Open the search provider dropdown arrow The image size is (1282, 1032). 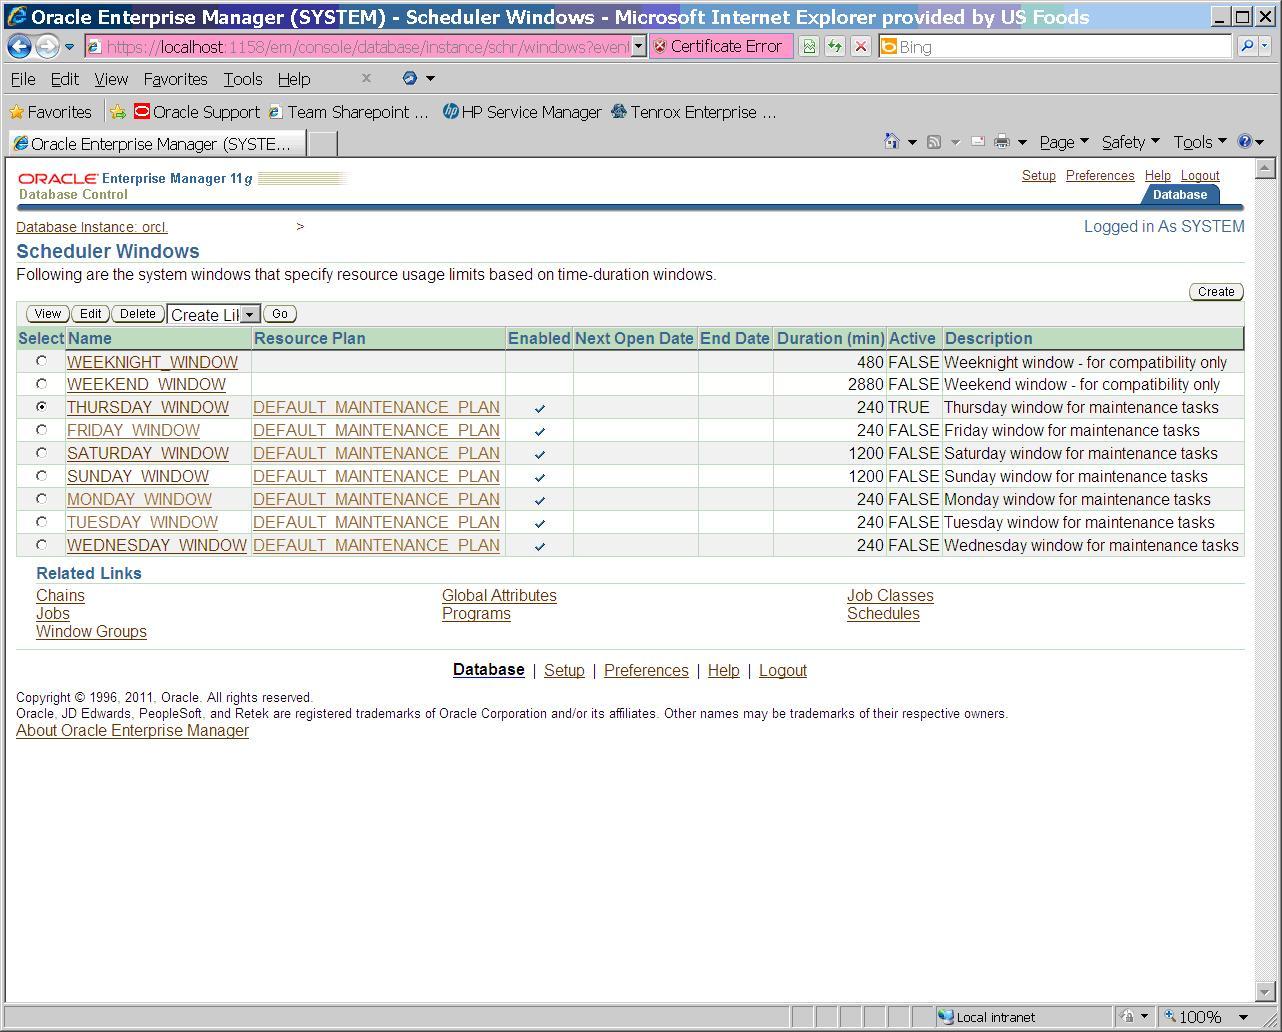coord(1265,46)
